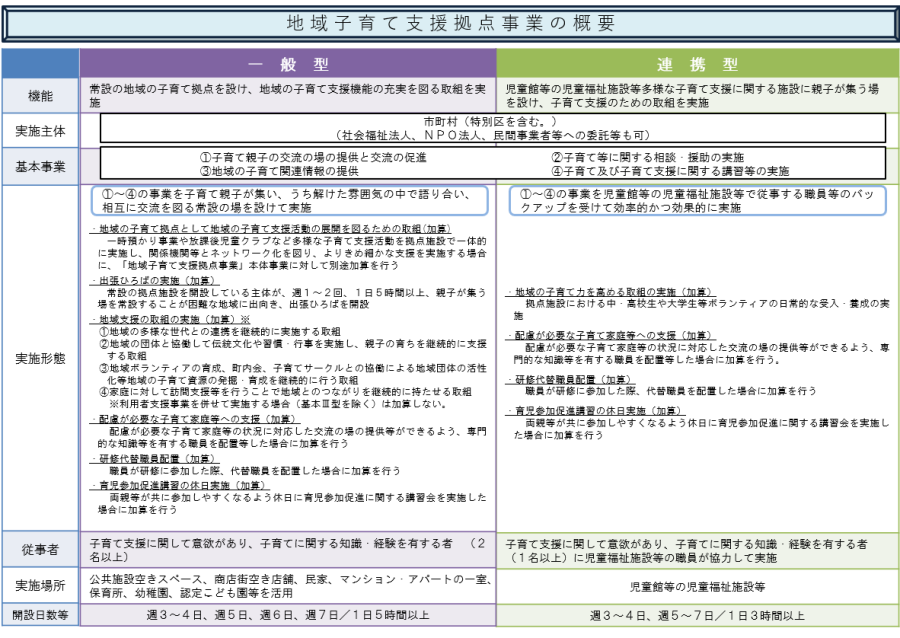Click item ① 子育て親子の交流の場の提供と交流の促進
900x638 pixels.
pyautogui.click(x=313, y=157)
